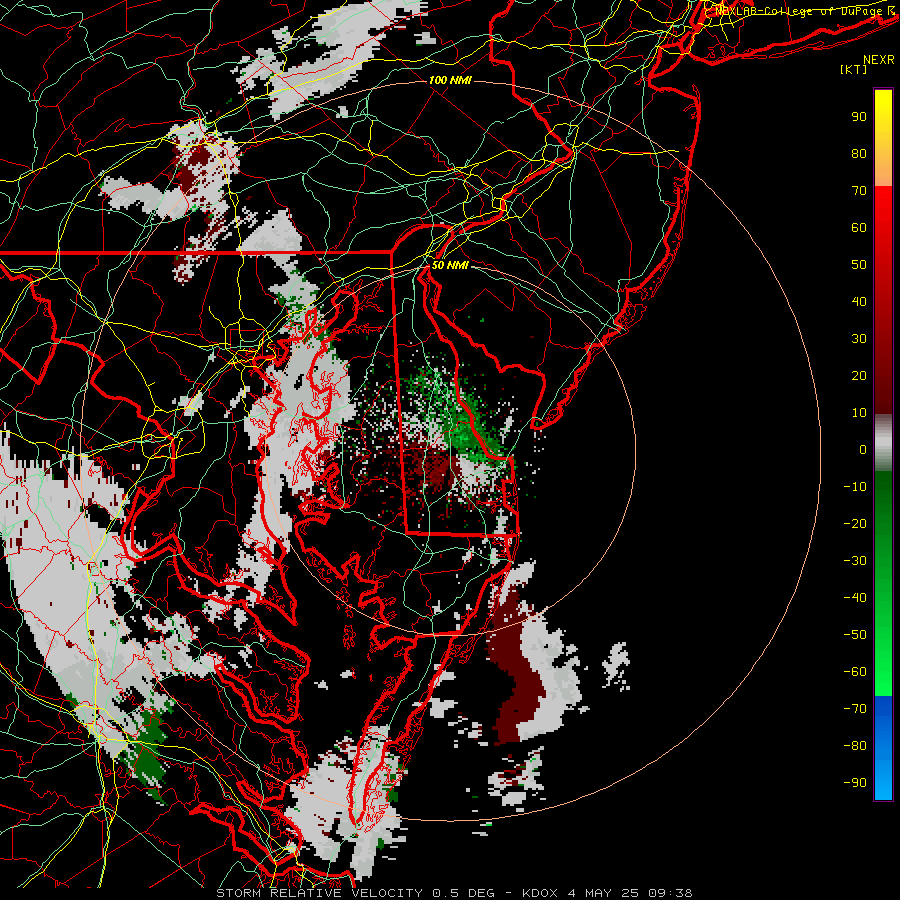Click the positive 70 scale label
This screenshot has height=900, width=900.
[859, 191]
